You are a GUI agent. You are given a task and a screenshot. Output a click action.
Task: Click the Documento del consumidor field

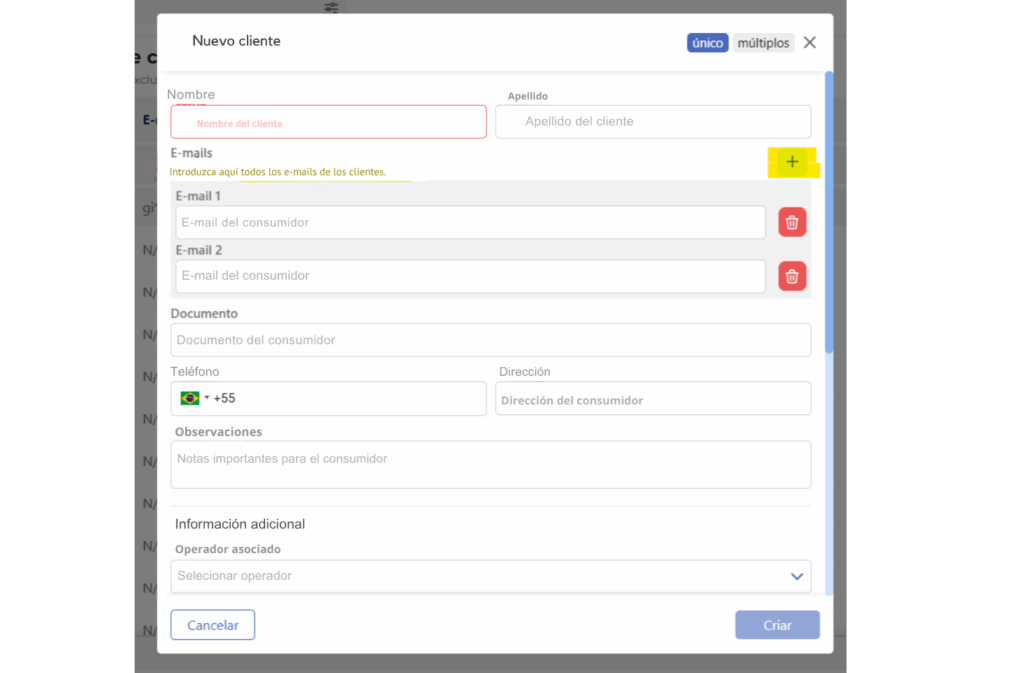(x=490, y=340)
